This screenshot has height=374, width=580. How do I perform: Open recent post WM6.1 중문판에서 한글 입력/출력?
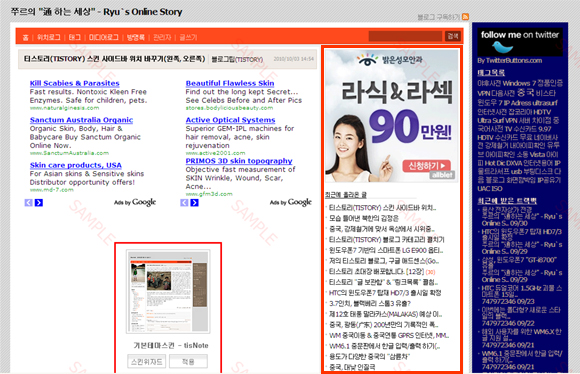point(384,346)
